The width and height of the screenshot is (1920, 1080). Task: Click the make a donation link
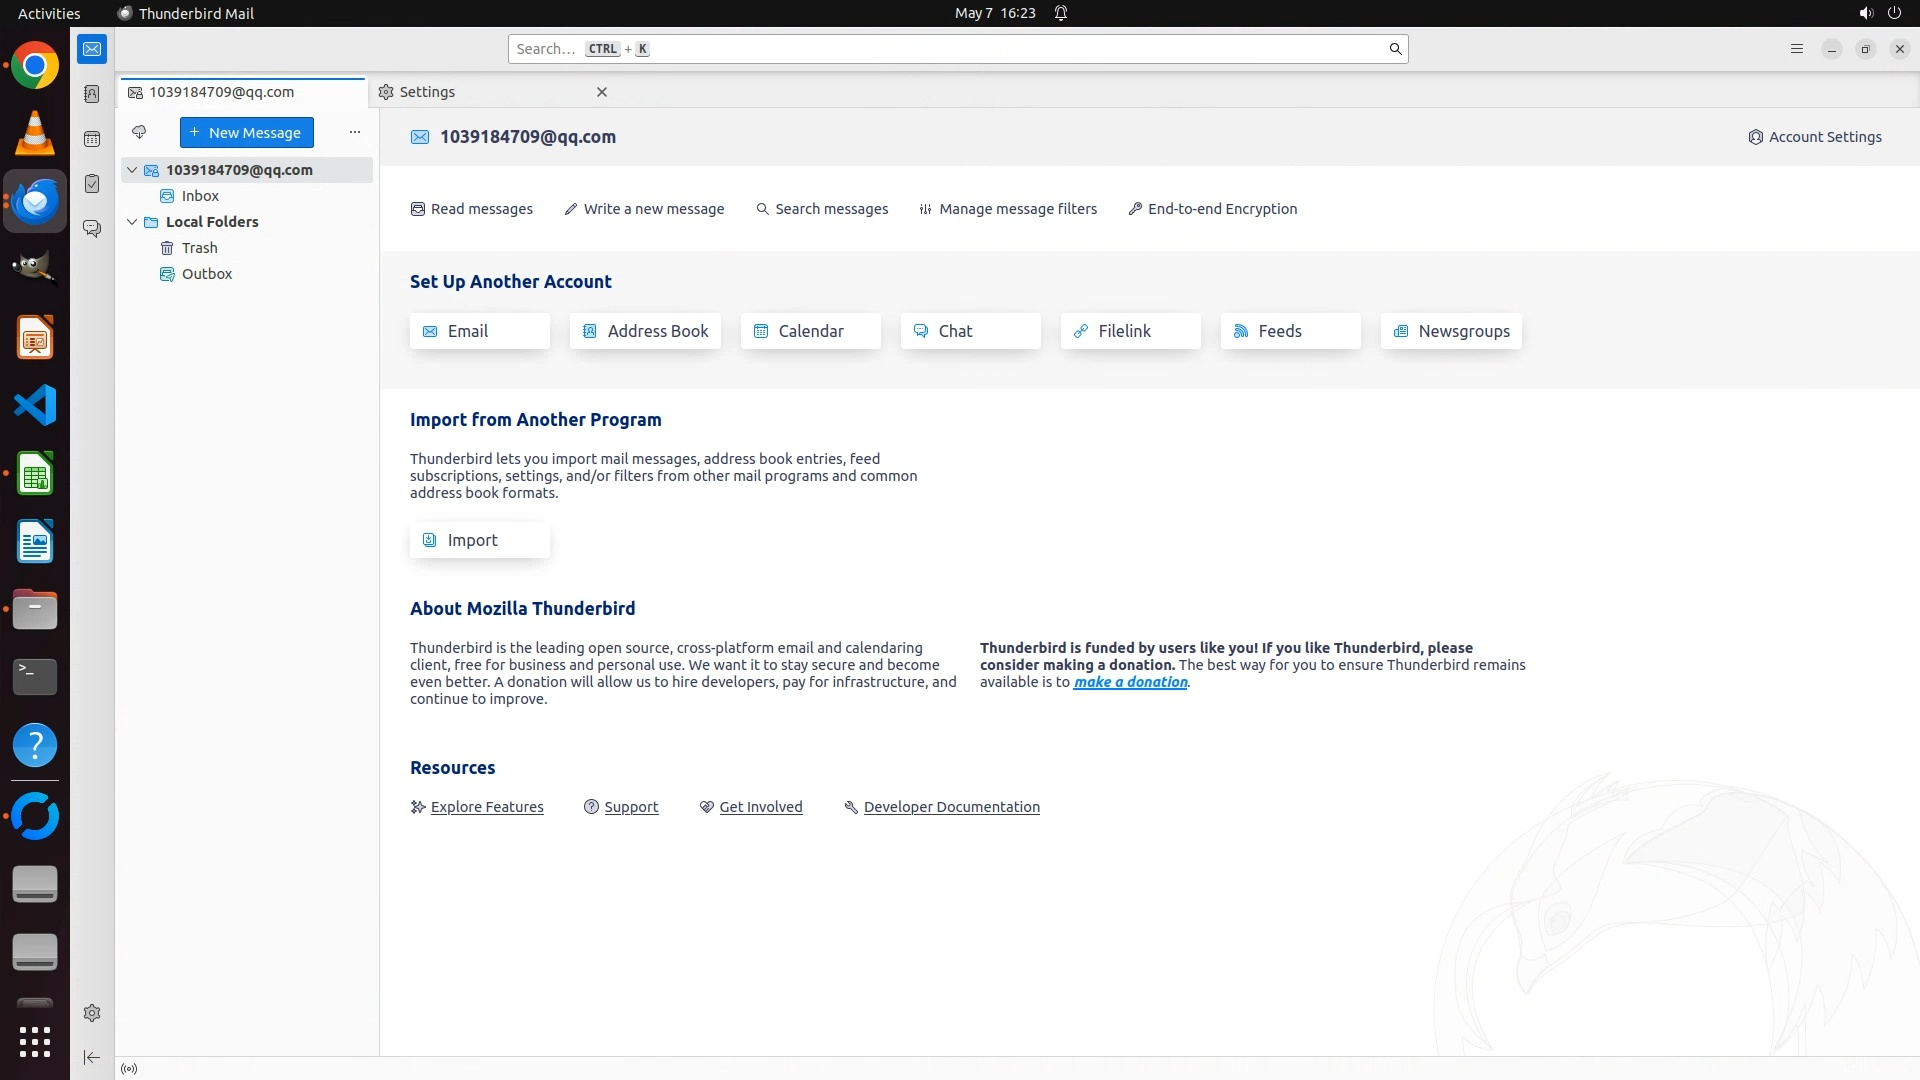point(1130,682)
